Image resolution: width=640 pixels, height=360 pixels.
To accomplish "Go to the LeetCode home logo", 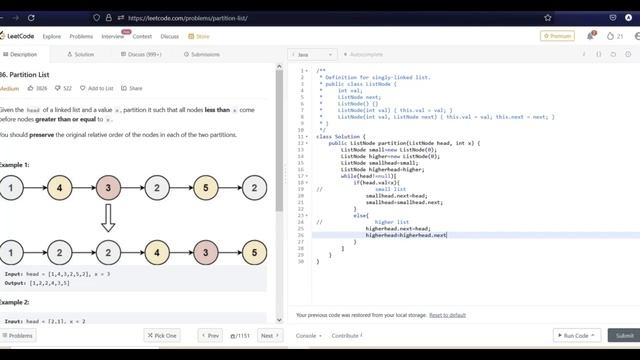I will tap(17, 36).
